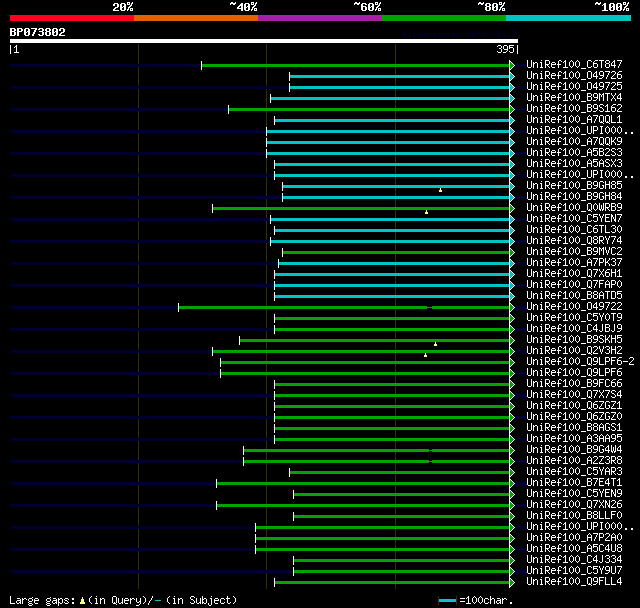Select the UniRef100_A3AA95 hit label
The image size is (640, 608).
click(x=574, y=439)
